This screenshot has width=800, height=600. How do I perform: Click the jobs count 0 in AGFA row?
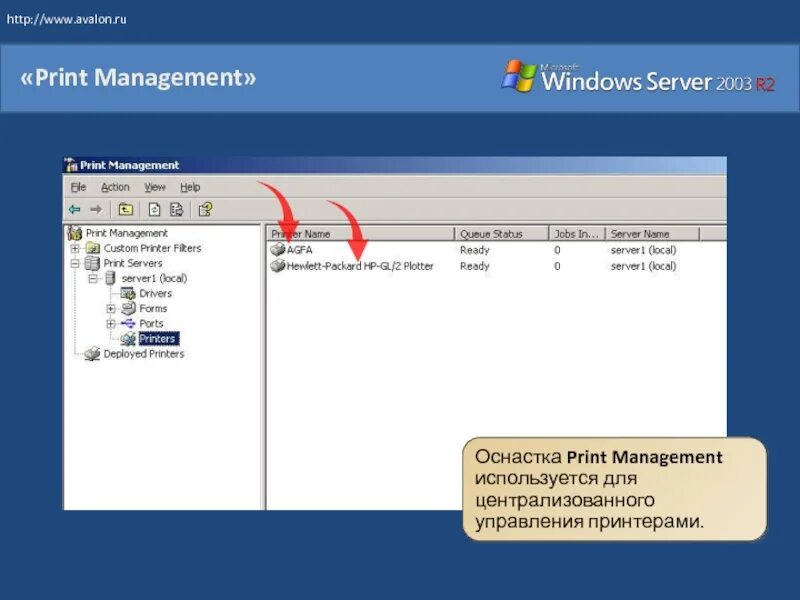[557, 250]
